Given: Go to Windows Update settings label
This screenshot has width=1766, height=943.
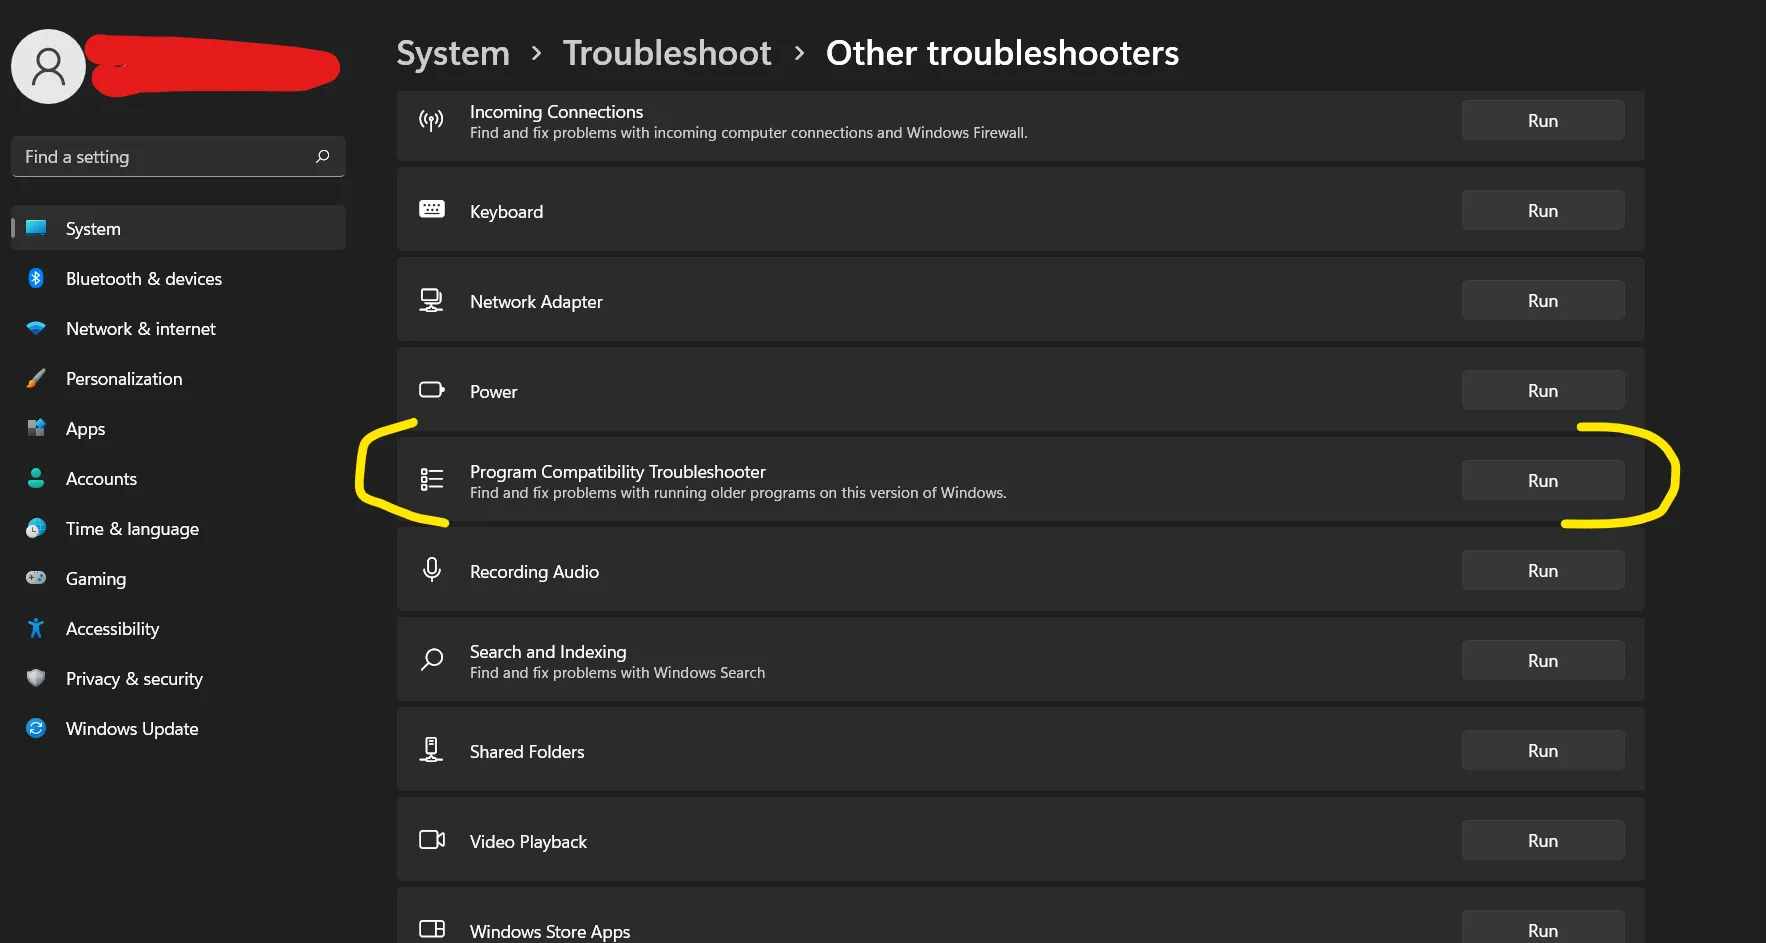Looking at the screenshot, I should click(132, 729).
